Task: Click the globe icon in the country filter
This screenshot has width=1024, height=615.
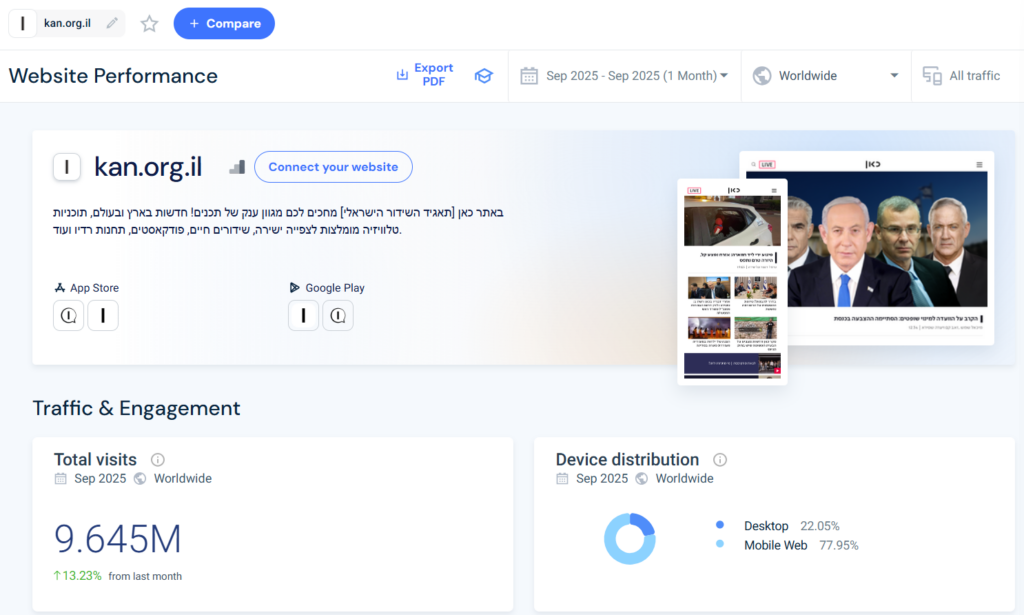Action: [x=762, y=76]
